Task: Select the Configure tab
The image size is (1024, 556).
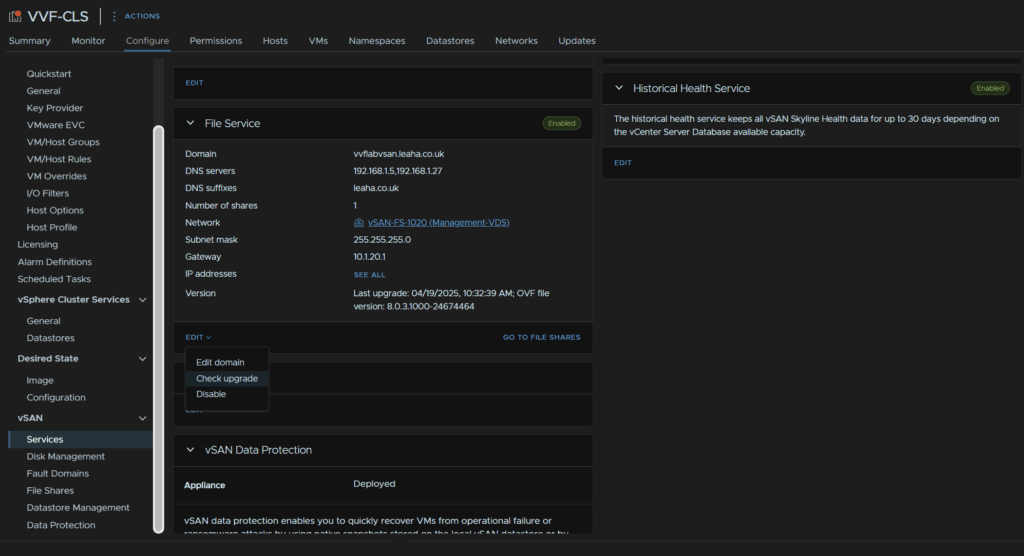Action: coord(148,41)
